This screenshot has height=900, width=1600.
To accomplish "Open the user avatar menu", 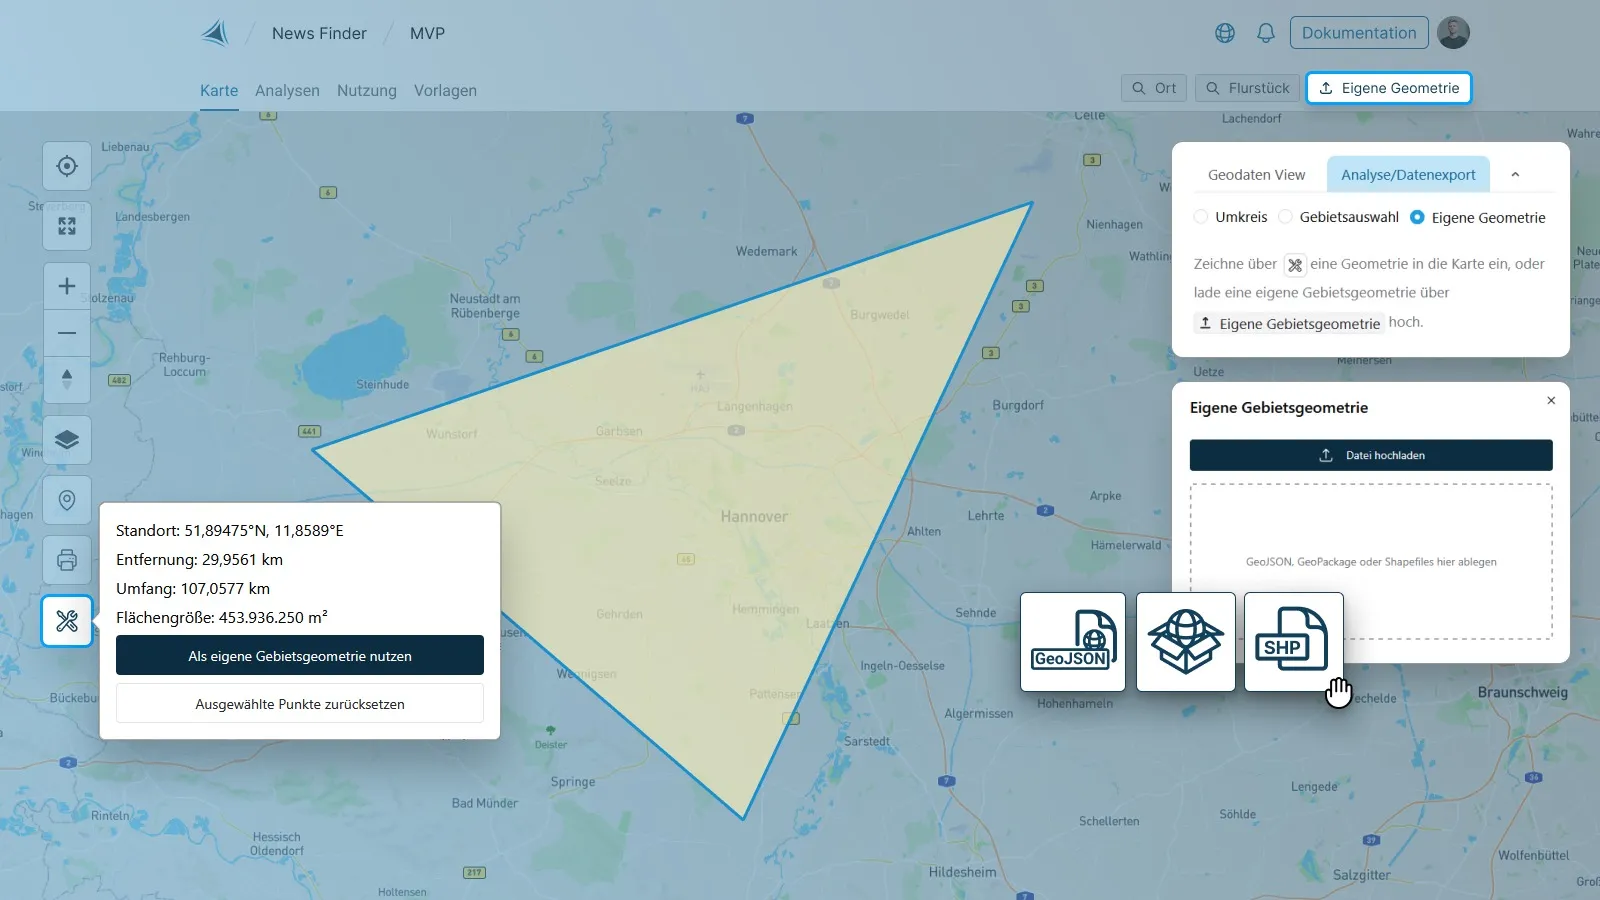I will pyautogui.click(x=1453, y=33).
